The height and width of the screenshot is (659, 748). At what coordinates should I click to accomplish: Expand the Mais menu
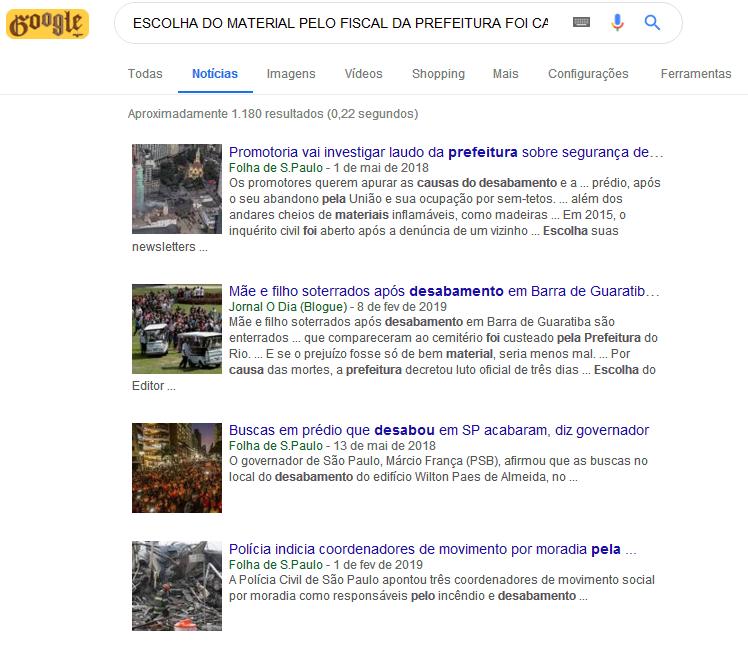click(506, 74)
